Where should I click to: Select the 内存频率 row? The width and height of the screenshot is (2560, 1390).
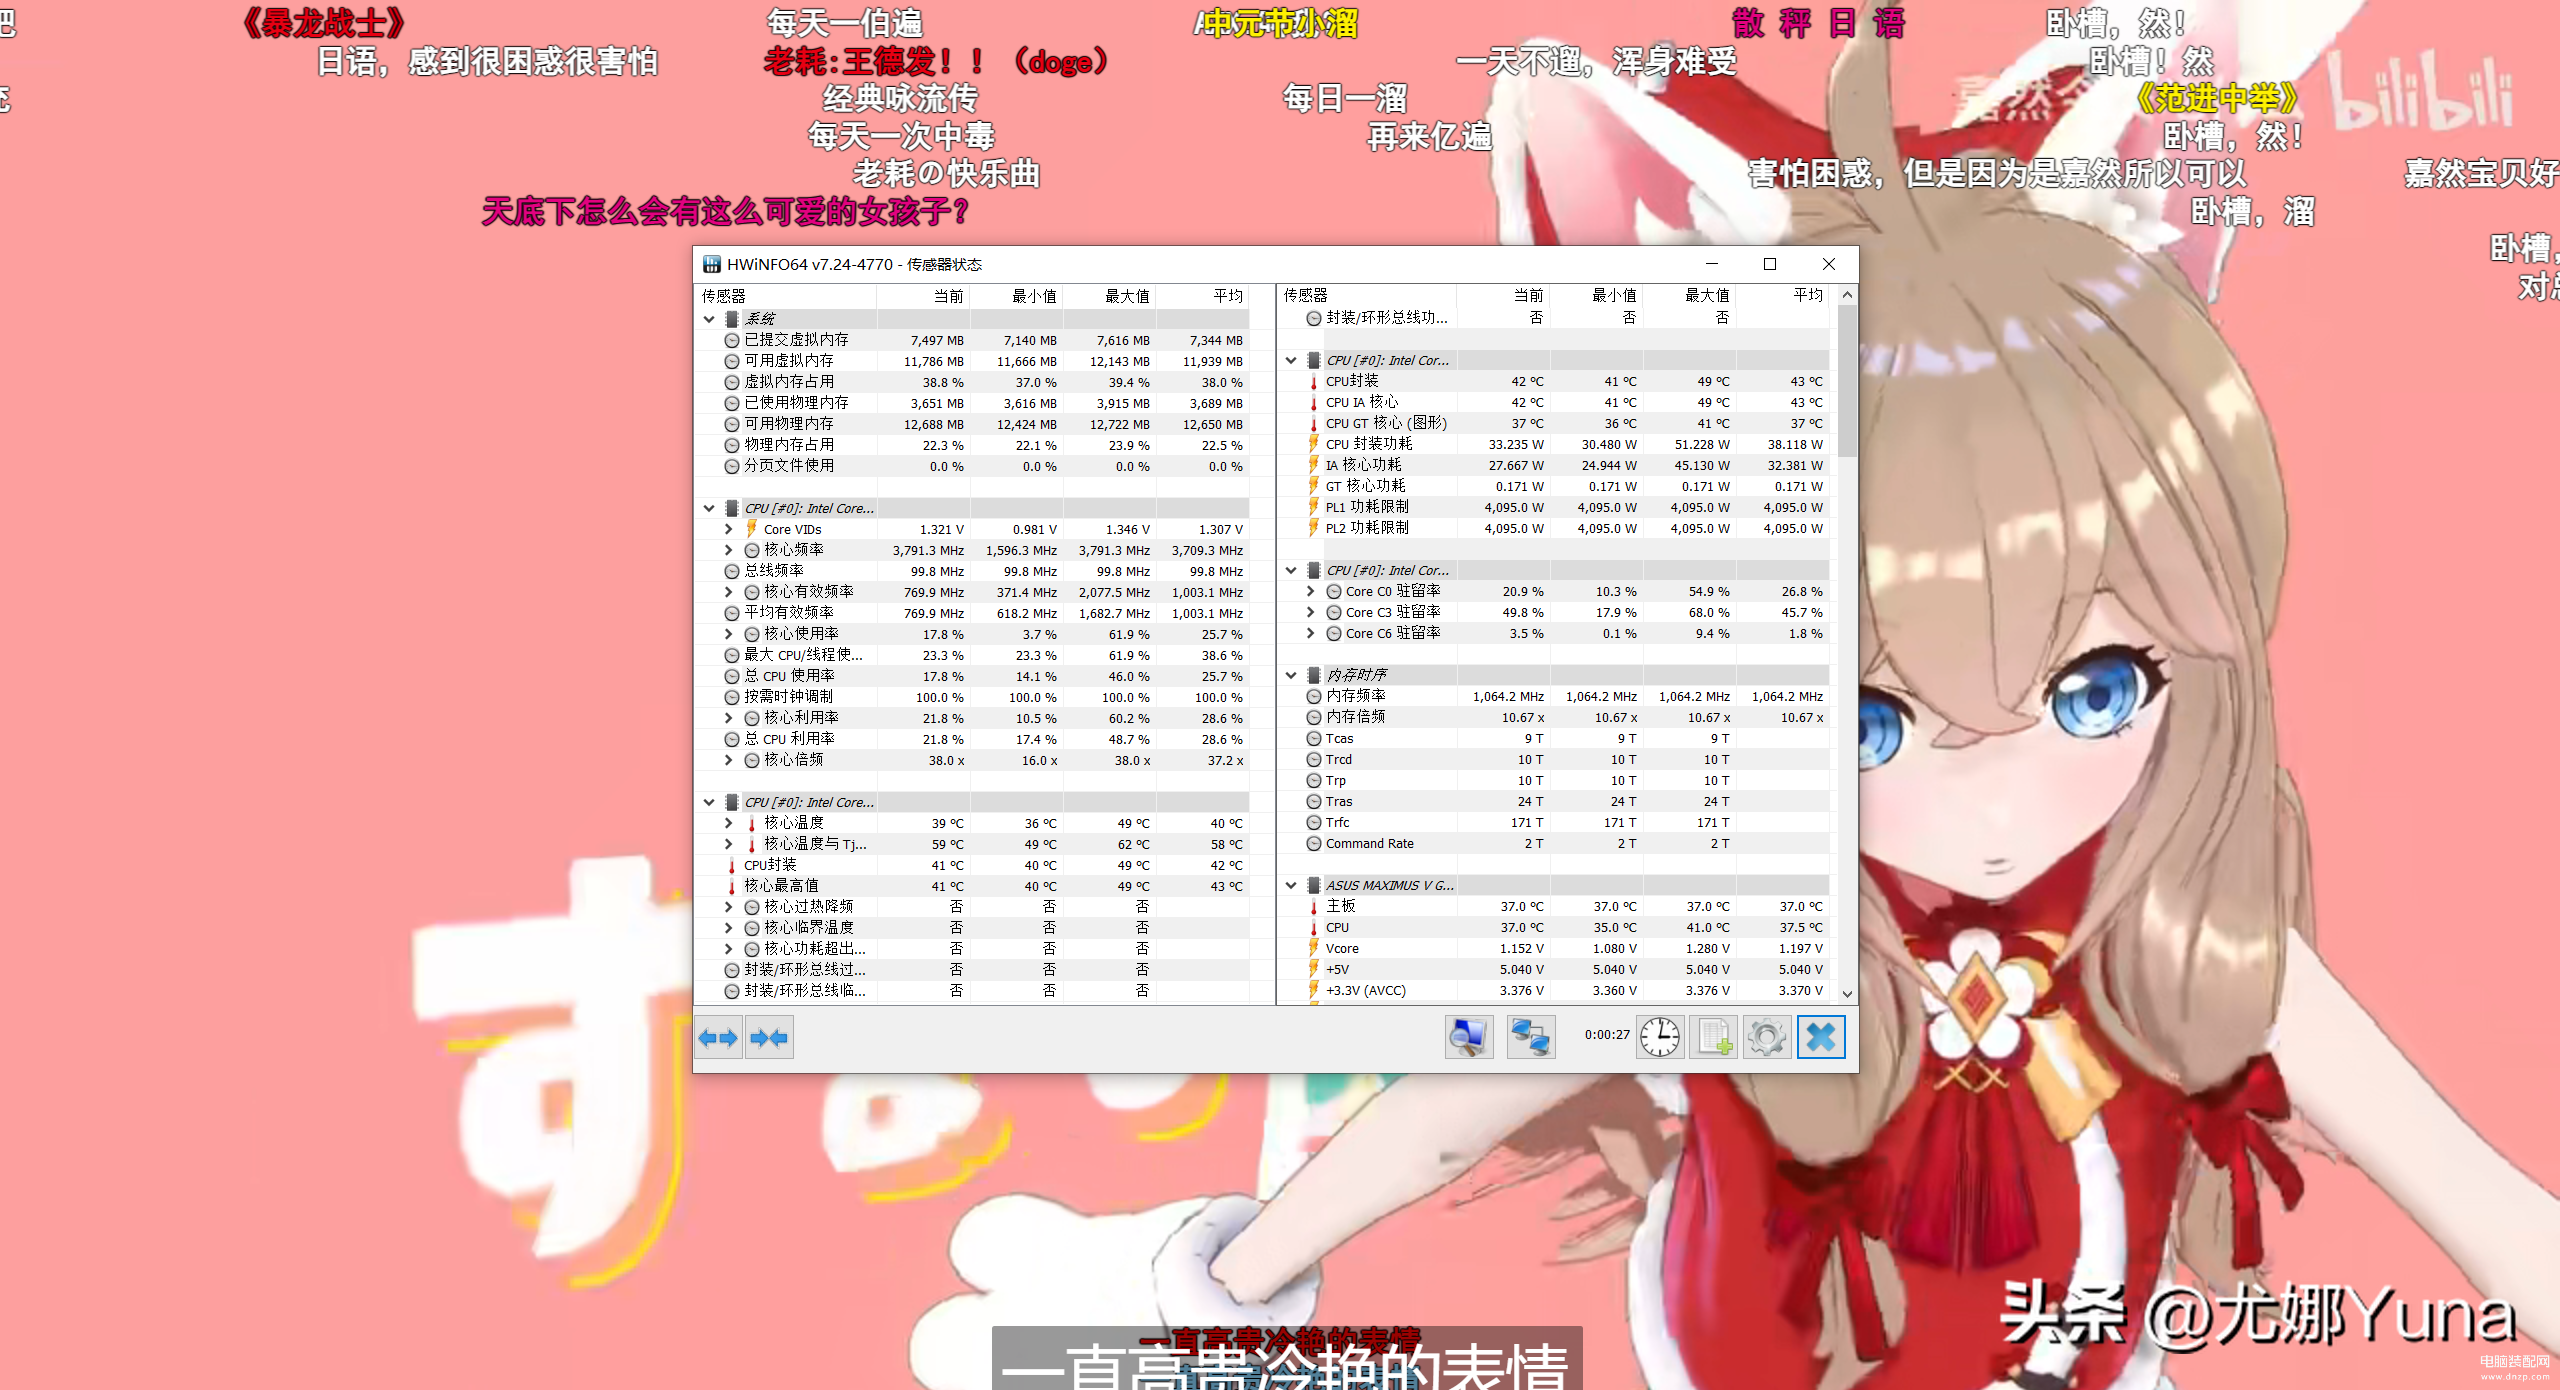coord(1554,696)
